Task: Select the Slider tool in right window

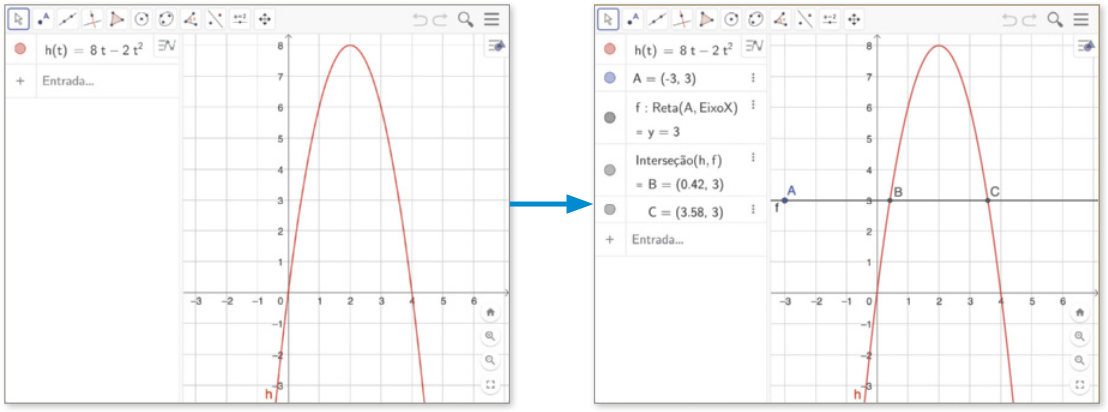Action: coord(830,20)
